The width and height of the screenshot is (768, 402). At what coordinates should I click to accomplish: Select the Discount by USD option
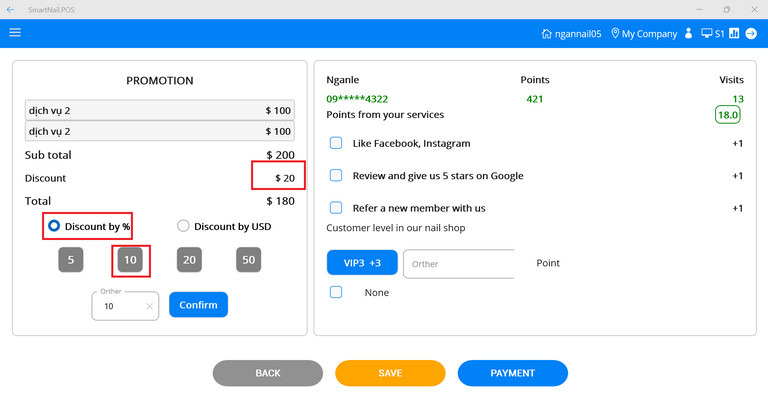pos(183,226)
